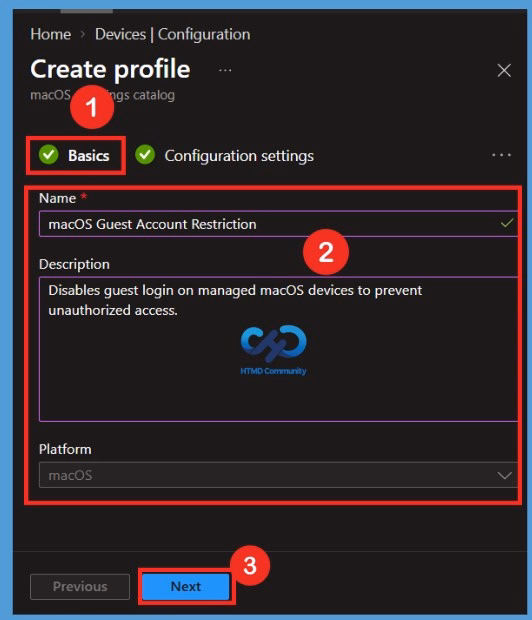Open the ellipsis menu beside Create profile title

pyautogui.click(x=225, y=71)
